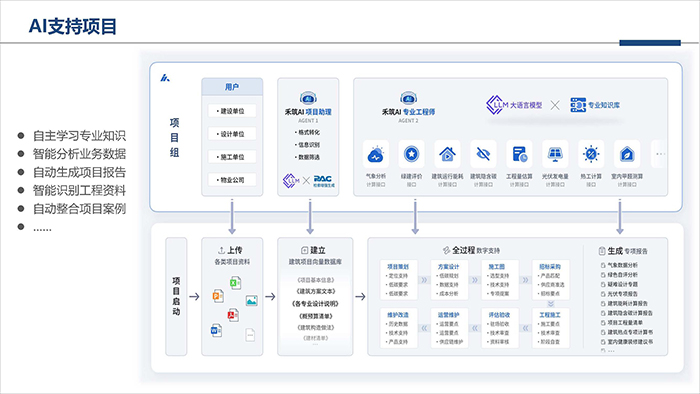Select the 工程量估算 document-clock icon
700x394 pixels.
tap(519, 154)
